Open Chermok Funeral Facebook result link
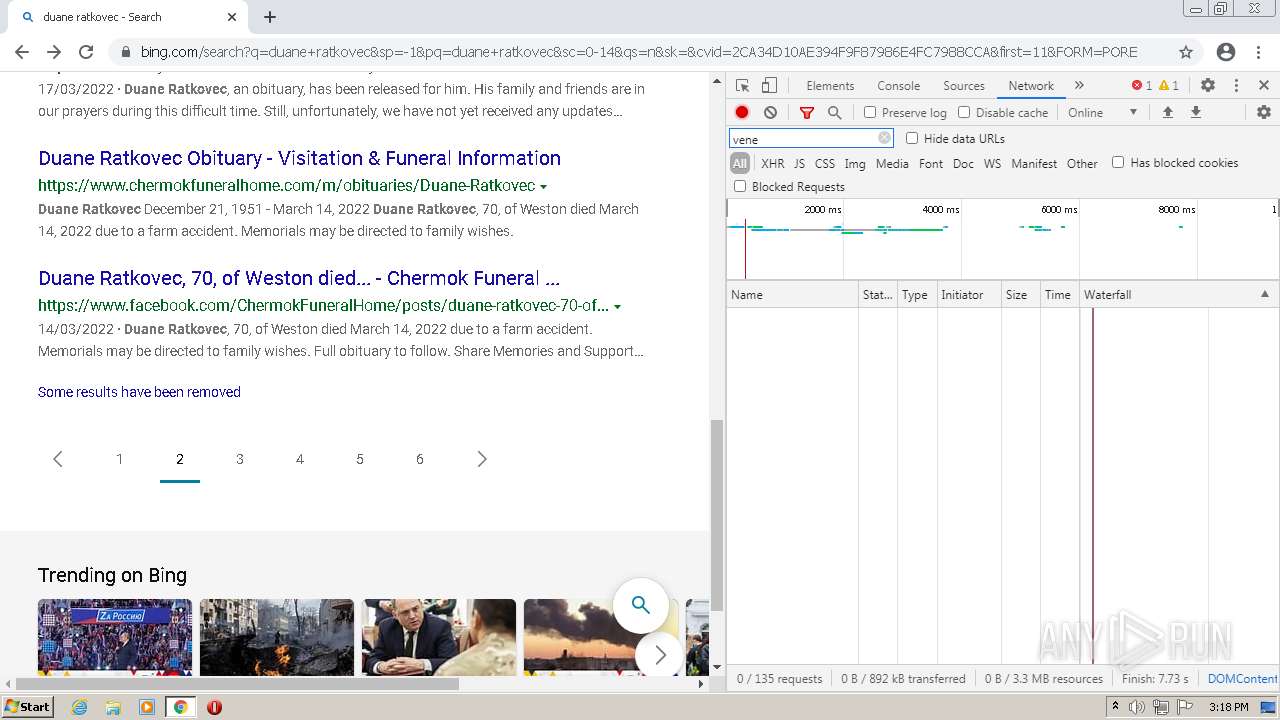The image size is (1280, 720). pos(299,278)
